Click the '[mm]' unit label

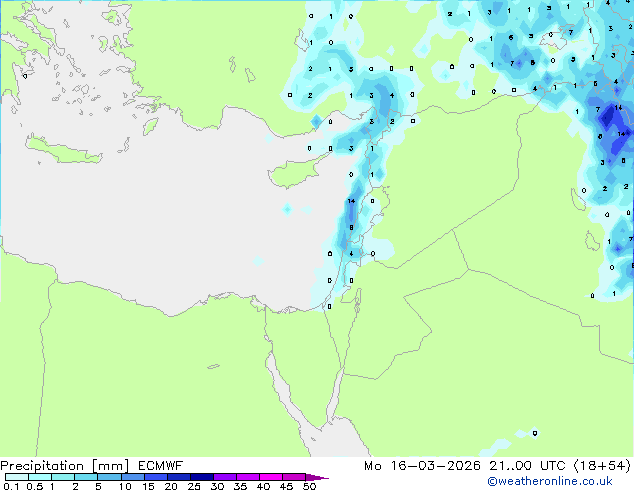pos(110,466)
